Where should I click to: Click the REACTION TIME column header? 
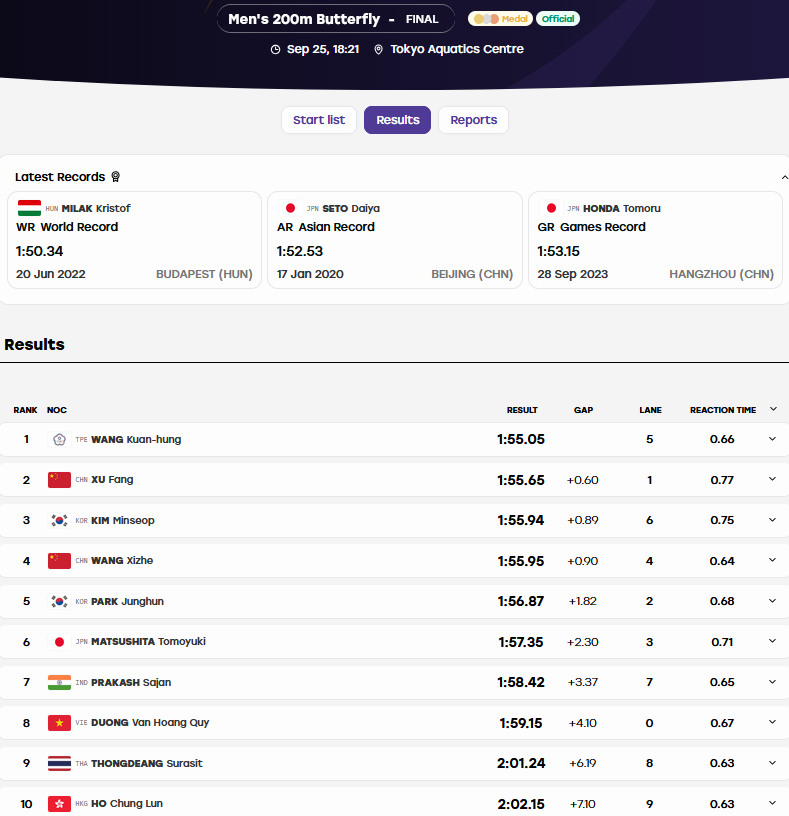723,410
